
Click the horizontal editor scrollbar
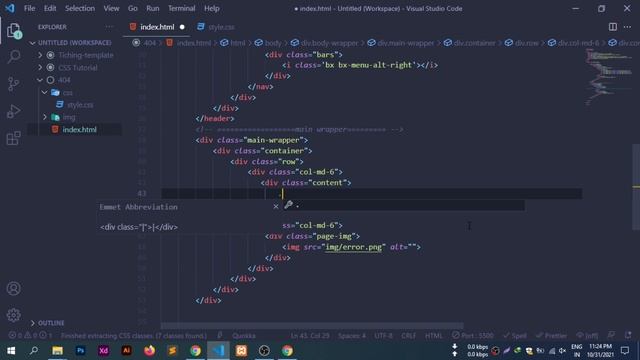312,326
